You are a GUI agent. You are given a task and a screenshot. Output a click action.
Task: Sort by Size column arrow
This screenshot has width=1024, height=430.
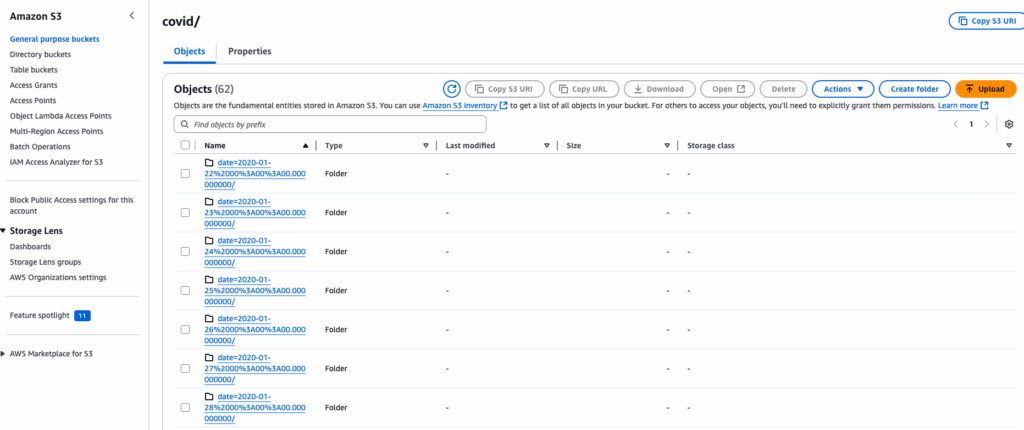(667, 146)
